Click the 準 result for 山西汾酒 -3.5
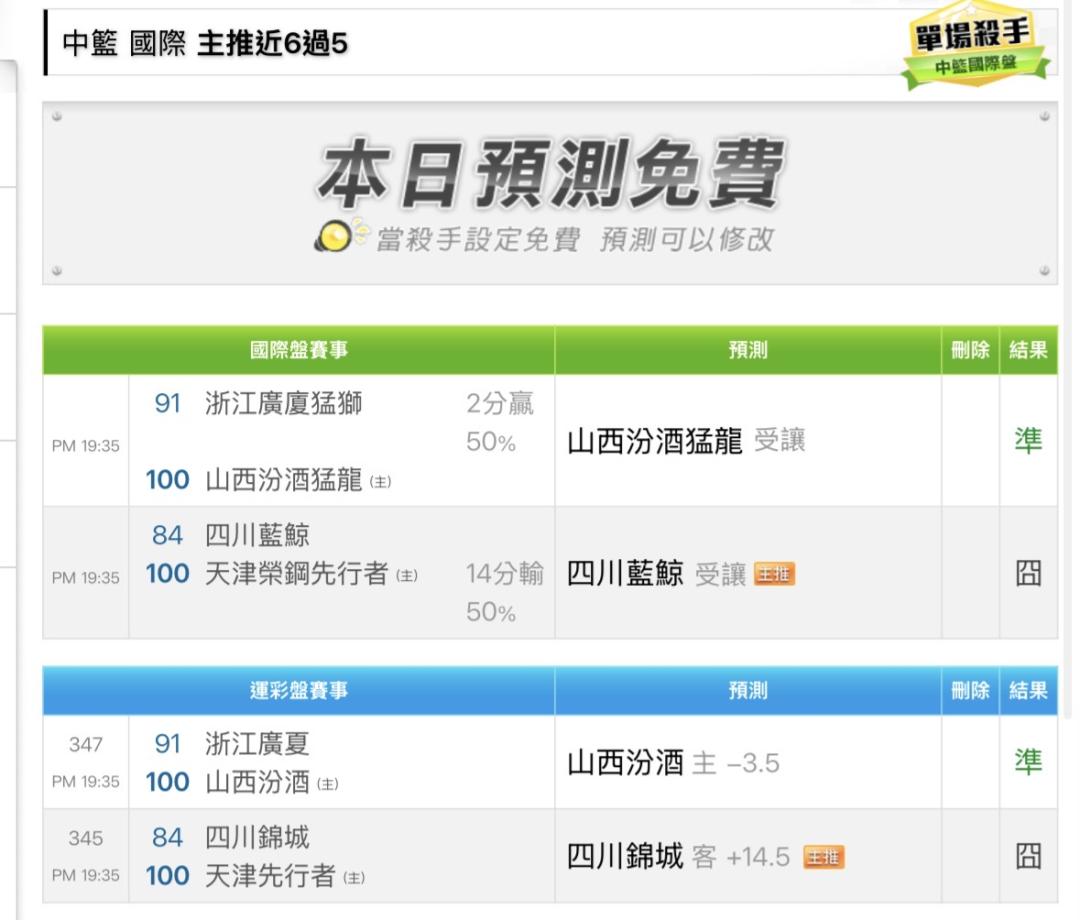The height and width of the screenshot is (920, 1080). (1028, 762)
